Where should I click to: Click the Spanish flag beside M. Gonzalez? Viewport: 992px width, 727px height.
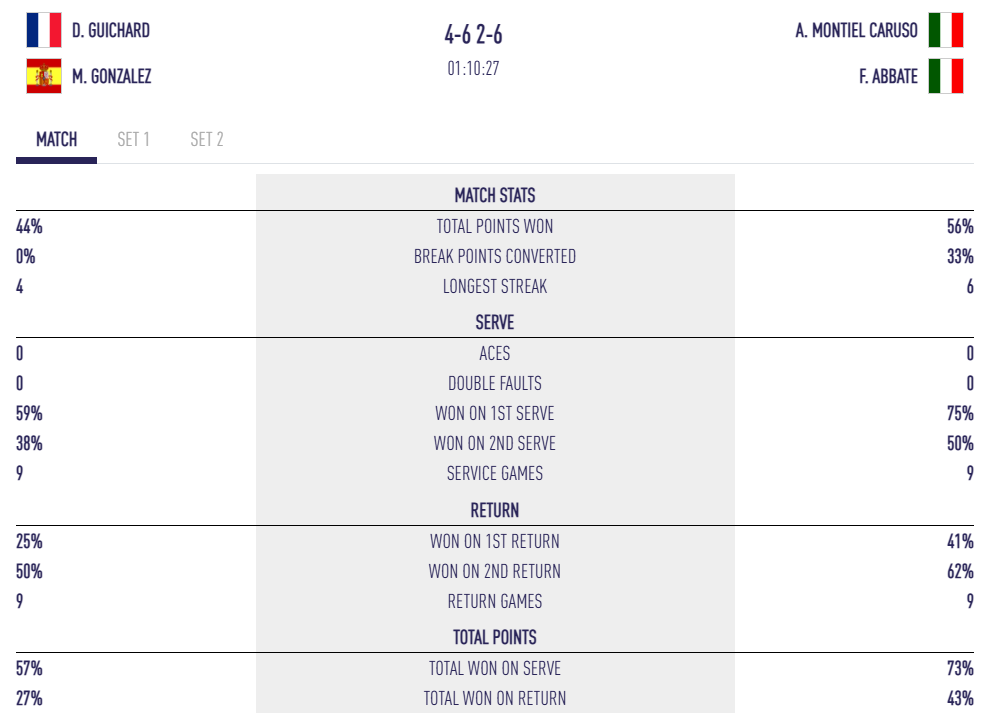pos(44,76)
